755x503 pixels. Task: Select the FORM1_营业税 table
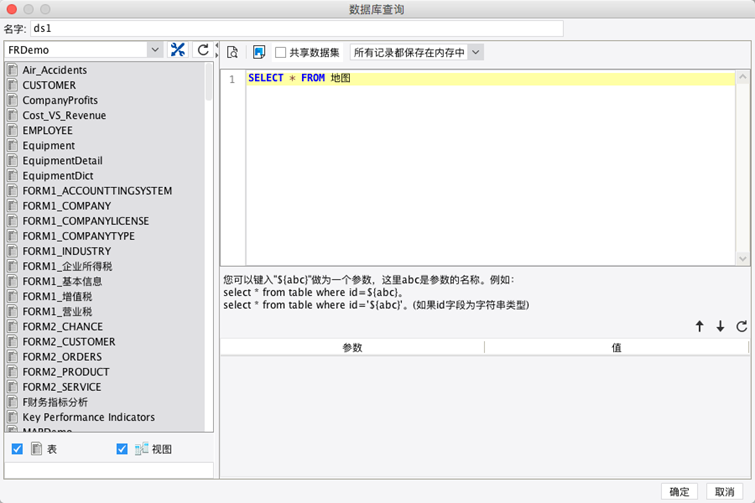57,311
